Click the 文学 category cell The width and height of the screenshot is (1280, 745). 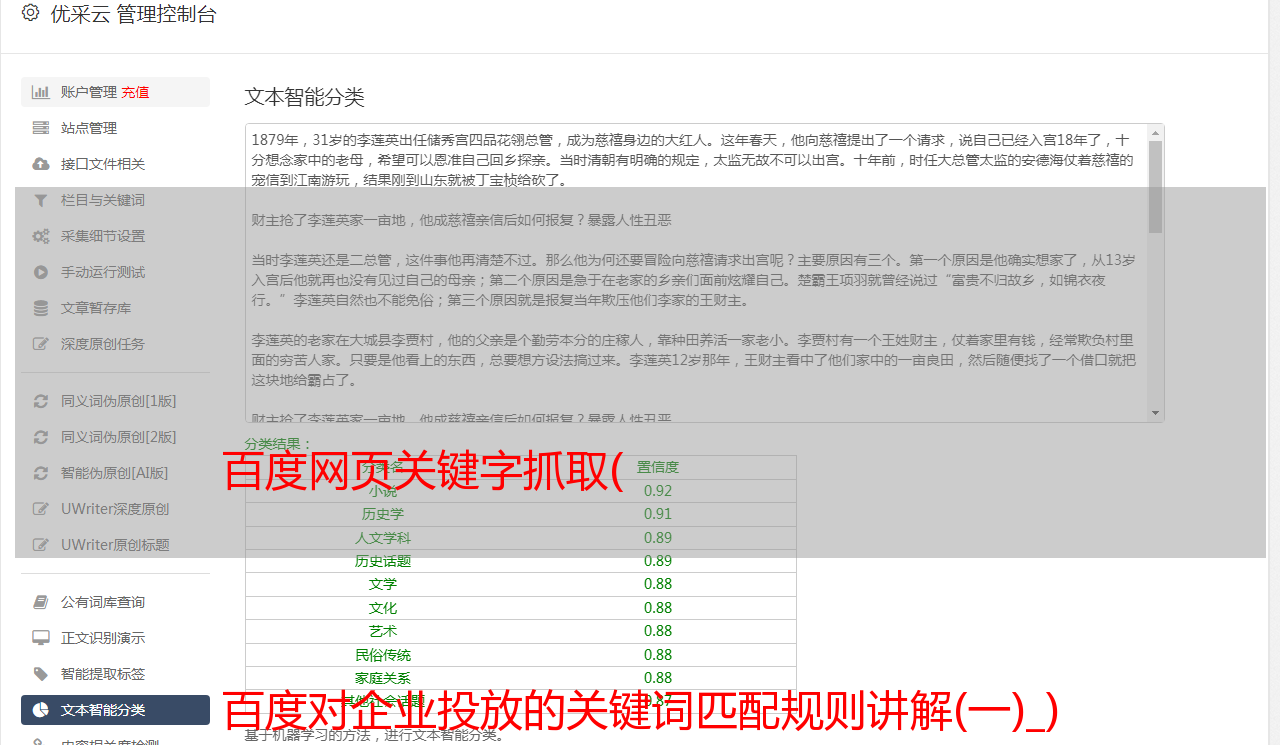[383, 584]
